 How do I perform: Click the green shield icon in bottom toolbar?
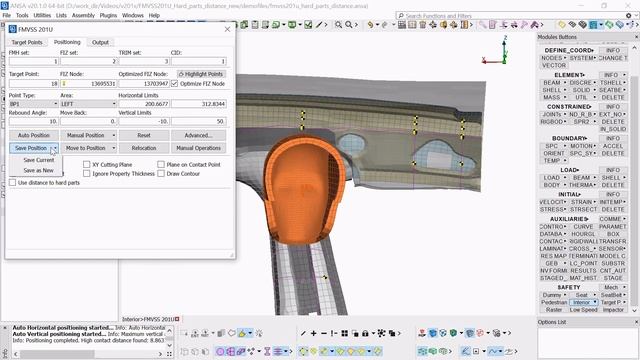coord(453,333)
